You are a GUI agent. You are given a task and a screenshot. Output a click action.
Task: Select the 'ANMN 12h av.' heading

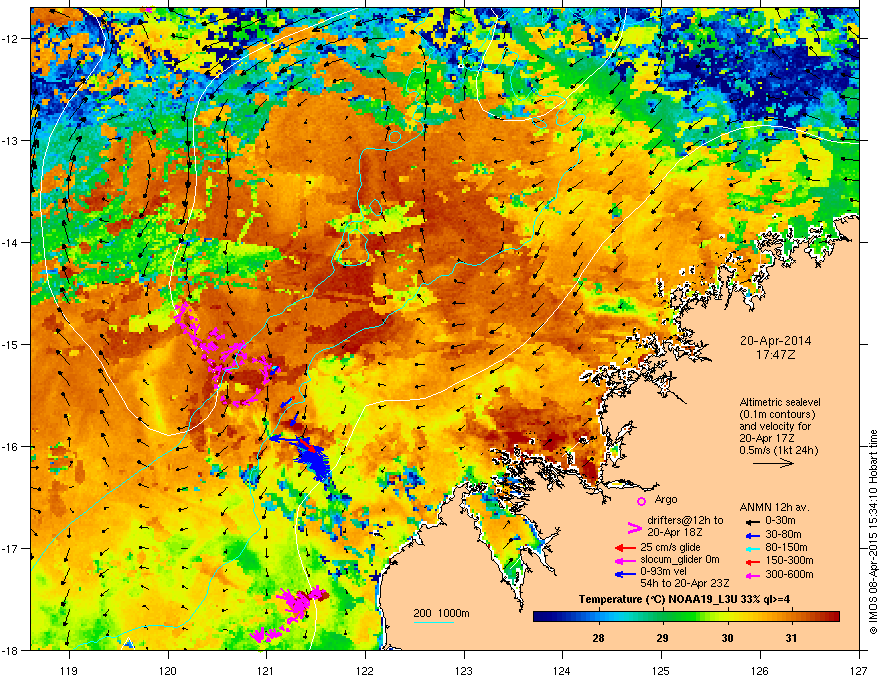point(774,507)
